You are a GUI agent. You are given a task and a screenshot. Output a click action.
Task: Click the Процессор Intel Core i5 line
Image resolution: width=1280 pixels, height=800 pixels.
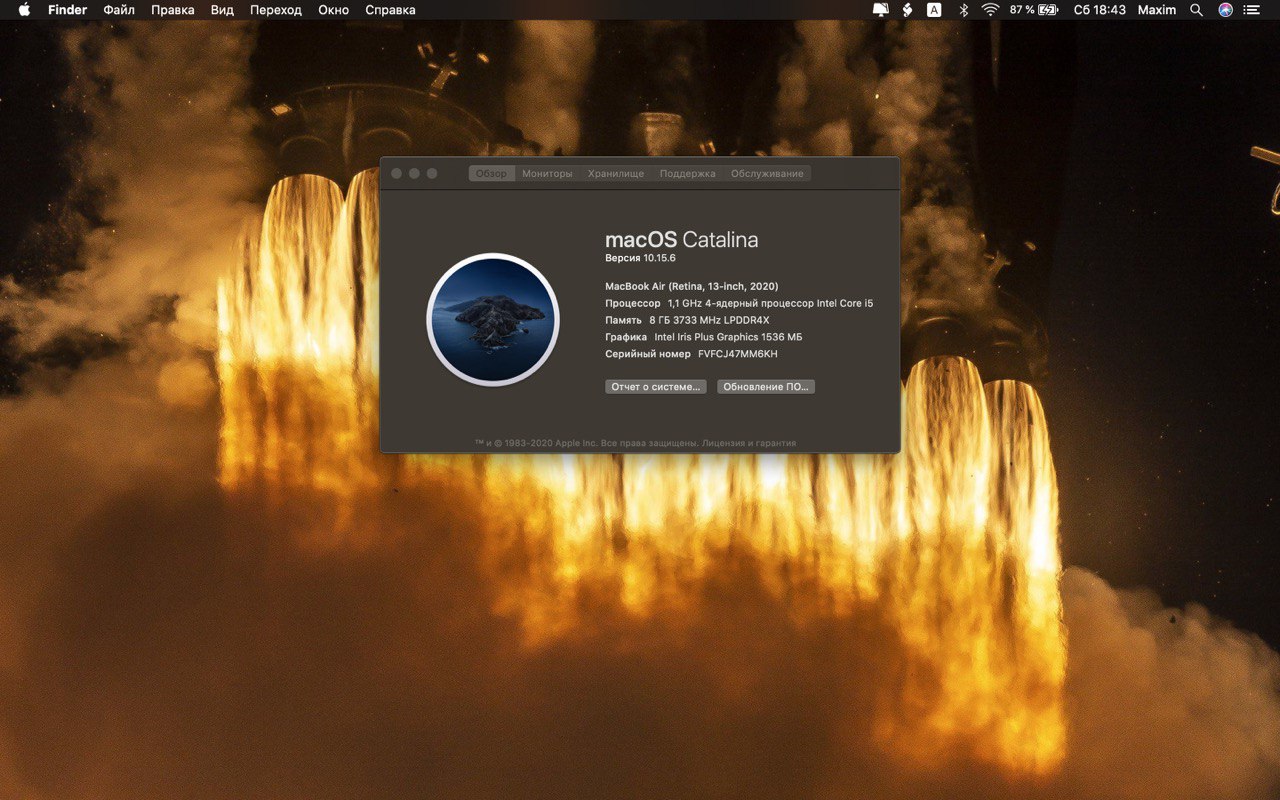[739, 303]
